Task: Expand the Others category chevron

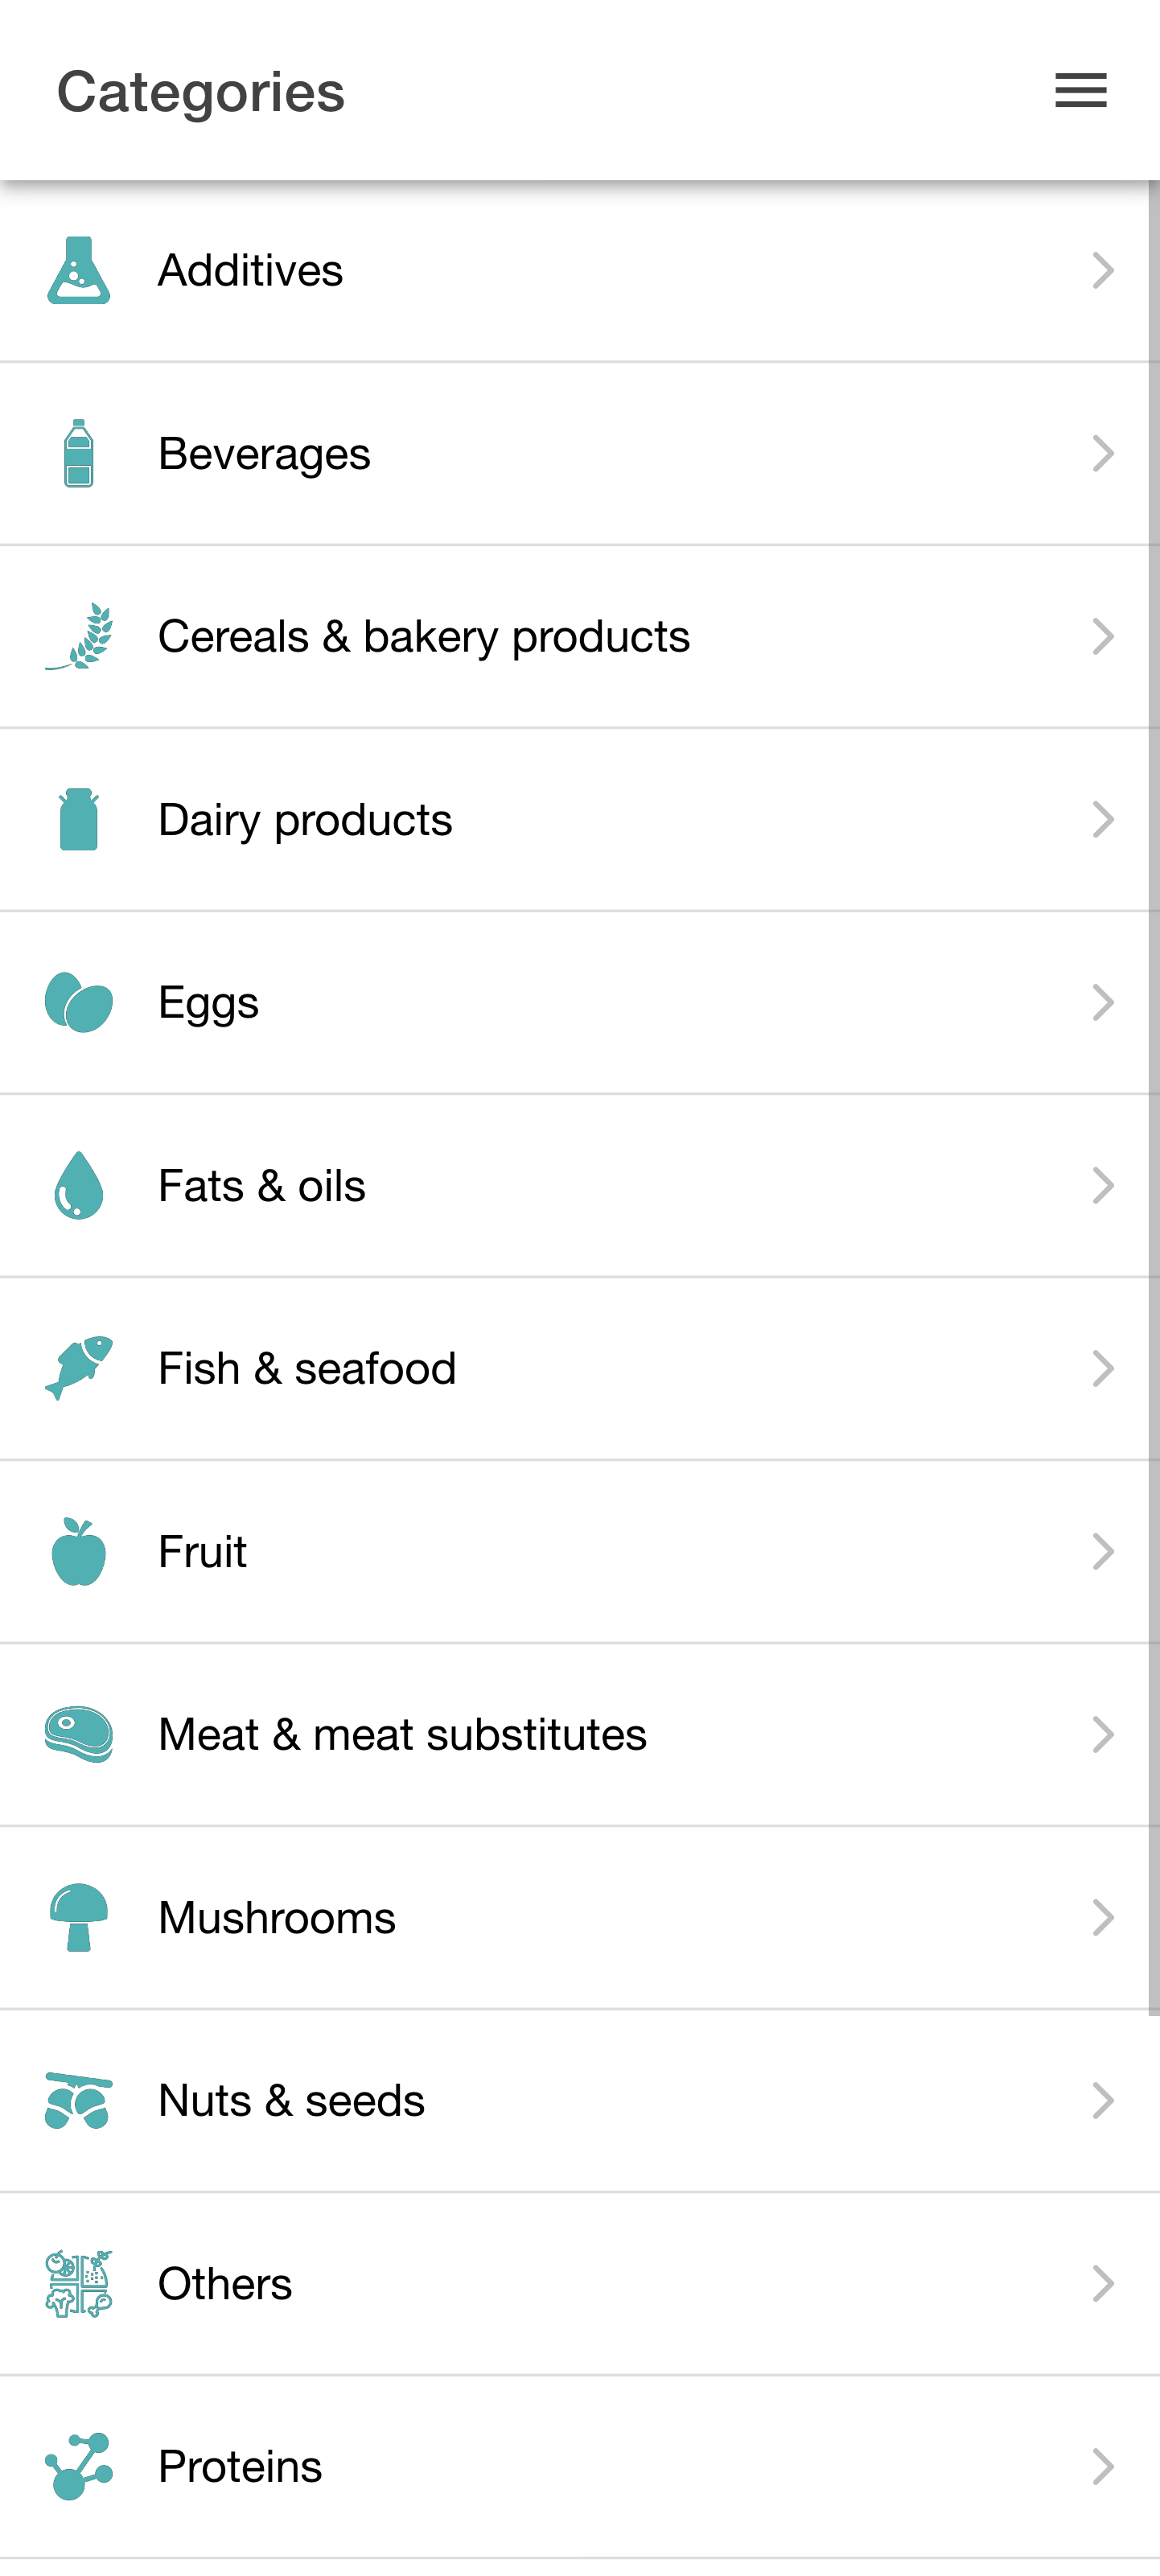Action: click(1102, 2283)
